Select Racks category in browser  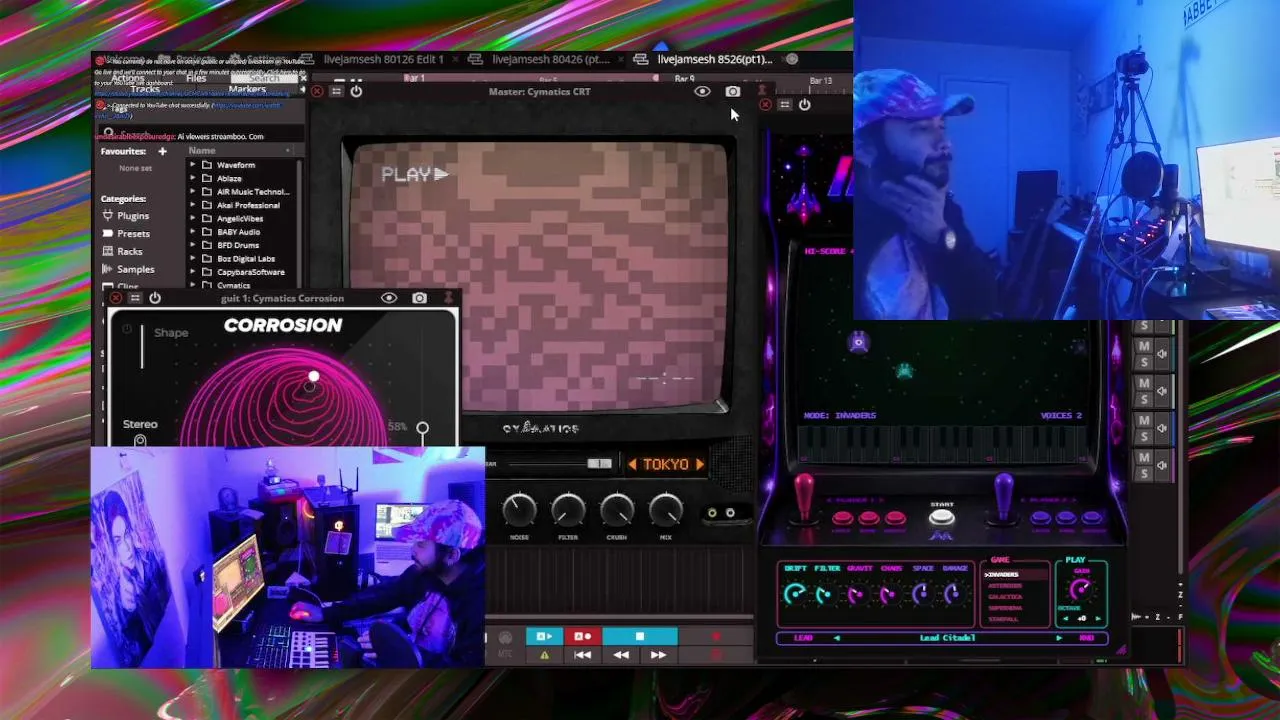[x=122, y=252]
